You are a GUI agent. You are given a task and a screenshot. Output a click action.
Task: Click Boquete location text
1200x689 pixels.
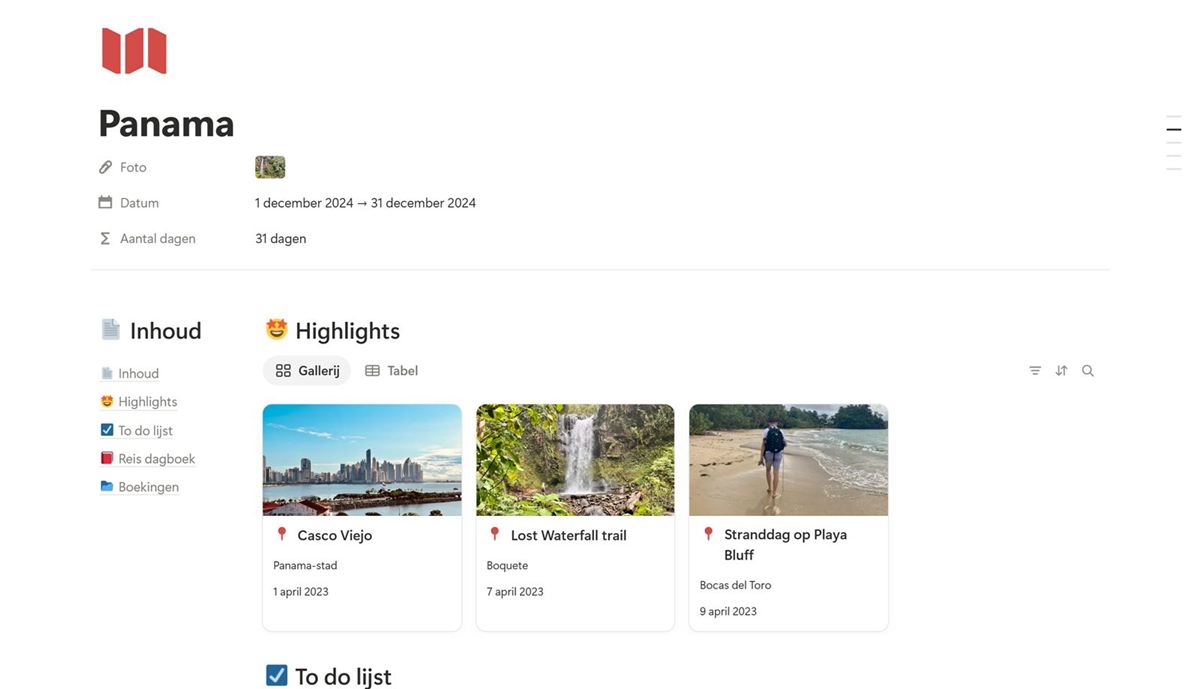click(x=507, y=566)
